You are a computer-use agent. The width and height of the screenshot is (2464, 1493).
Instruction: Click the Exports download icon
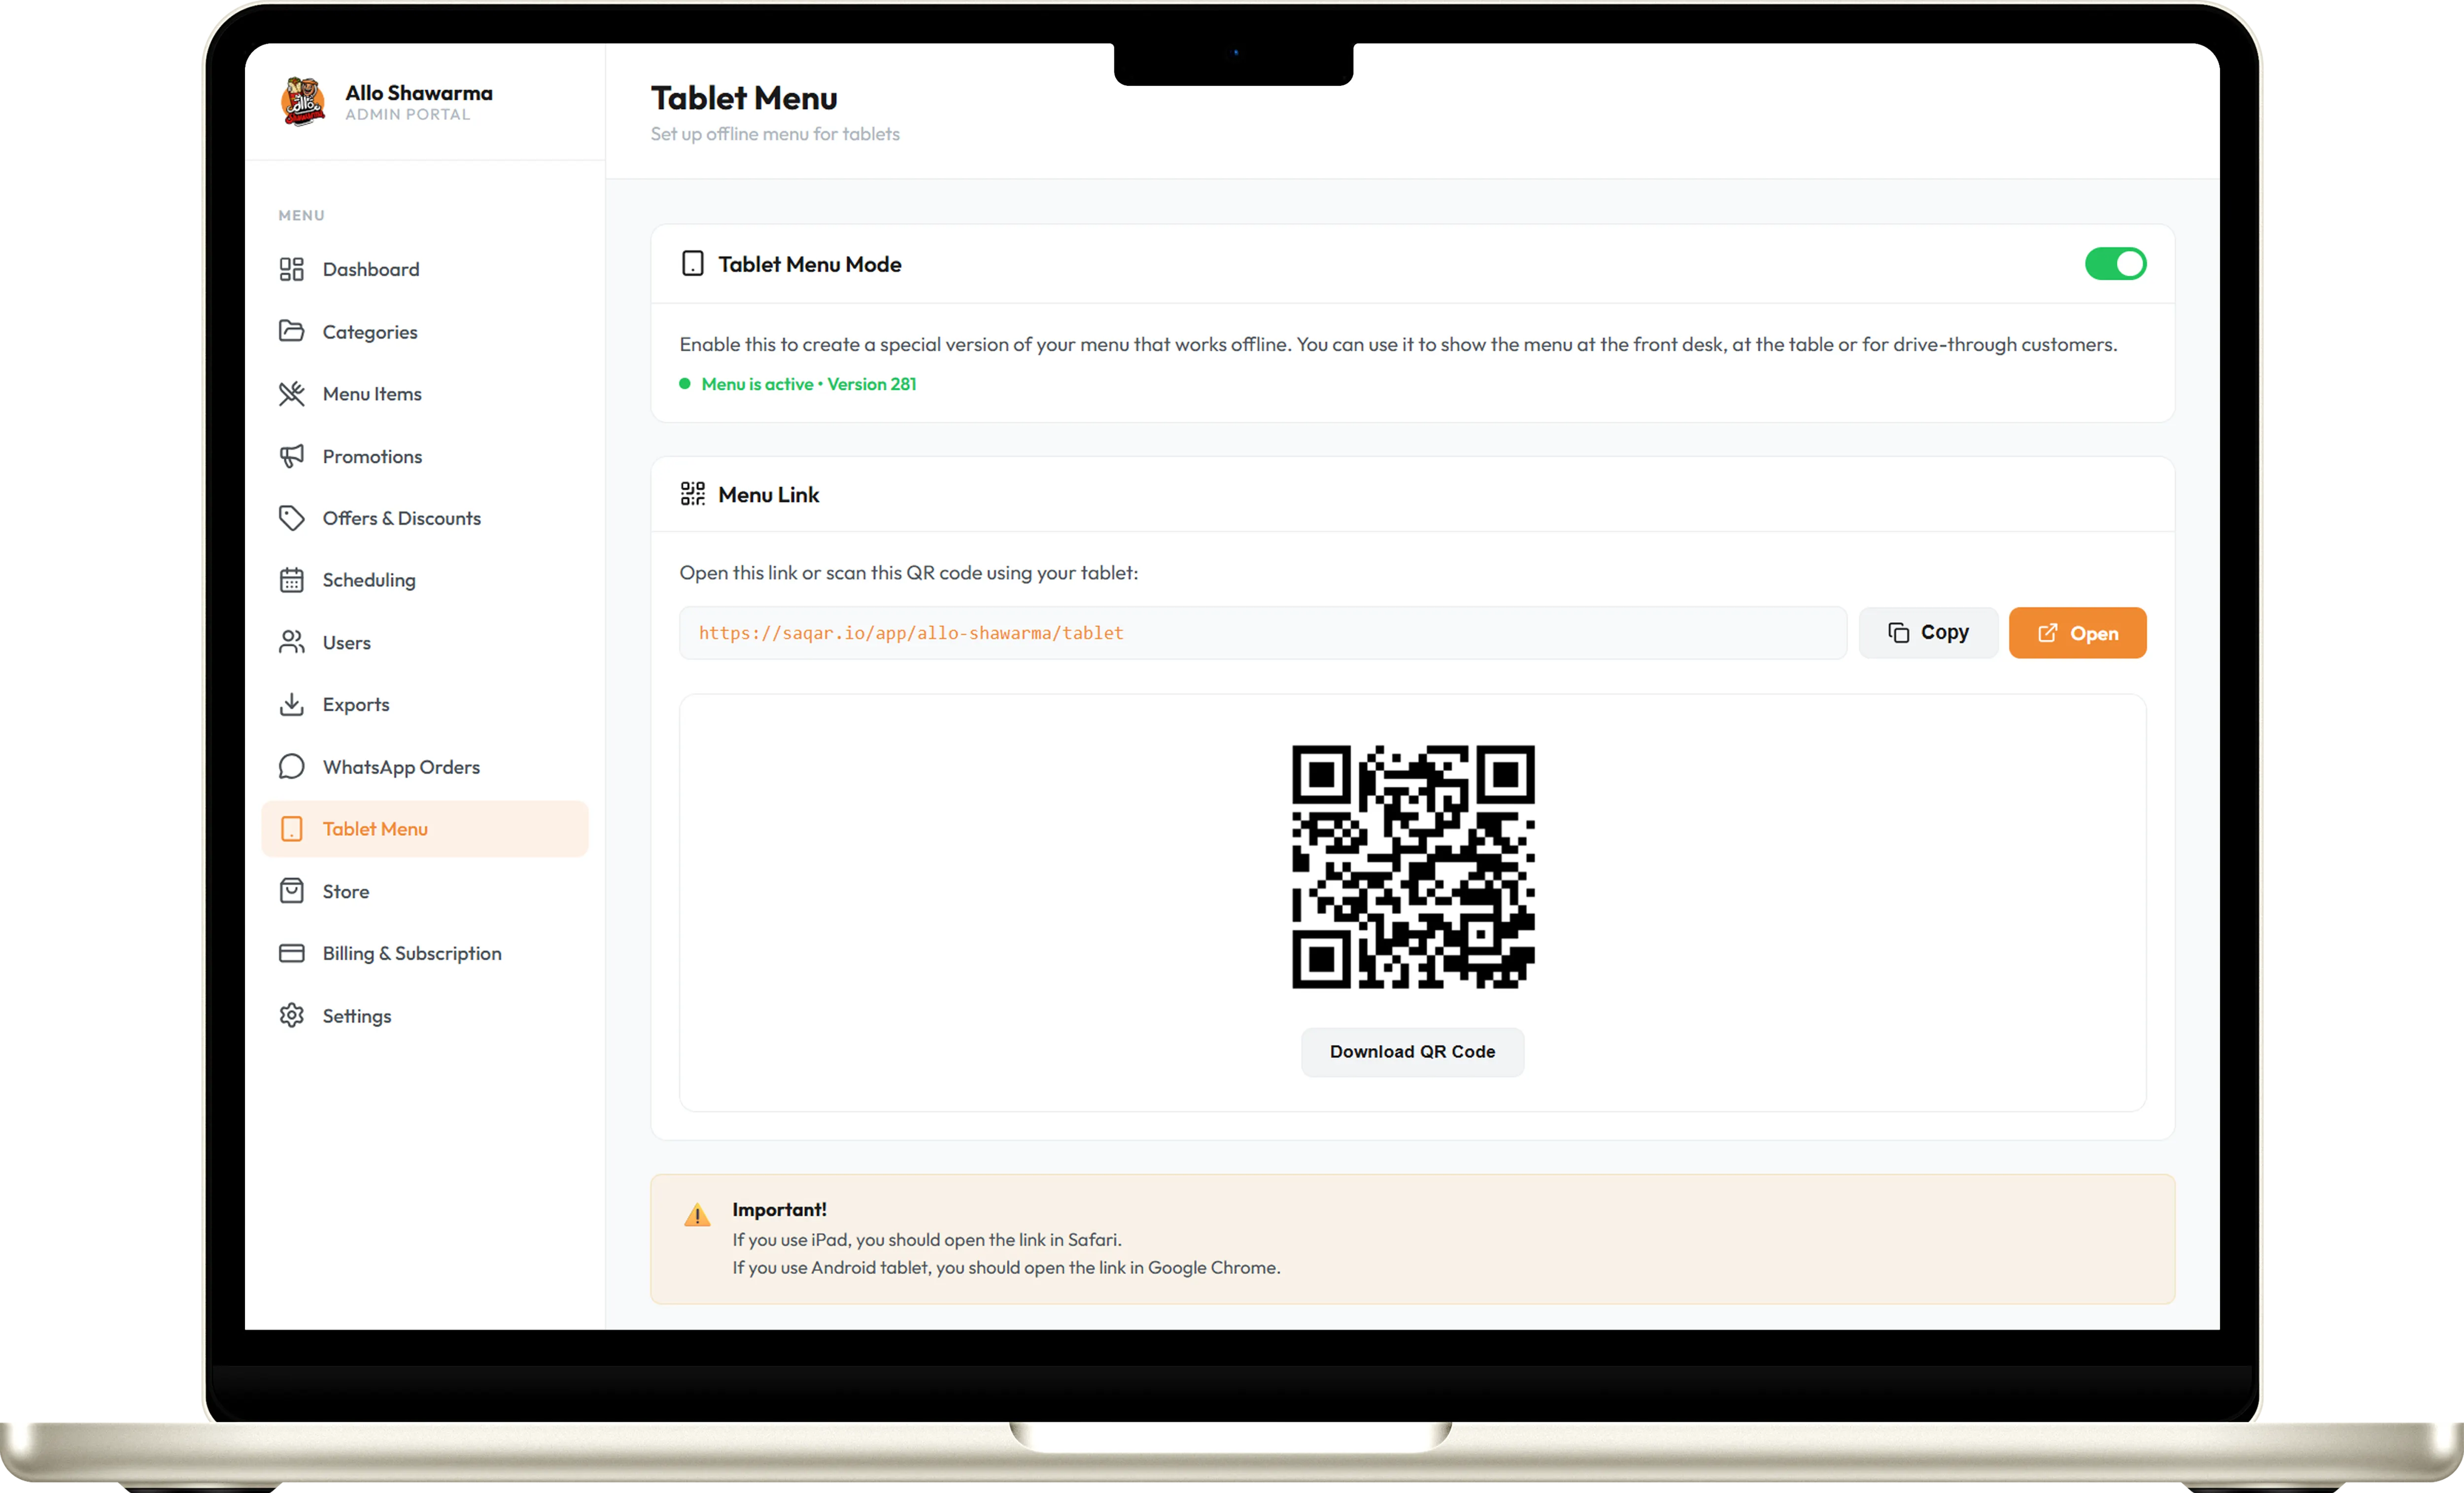coord(291,704)
